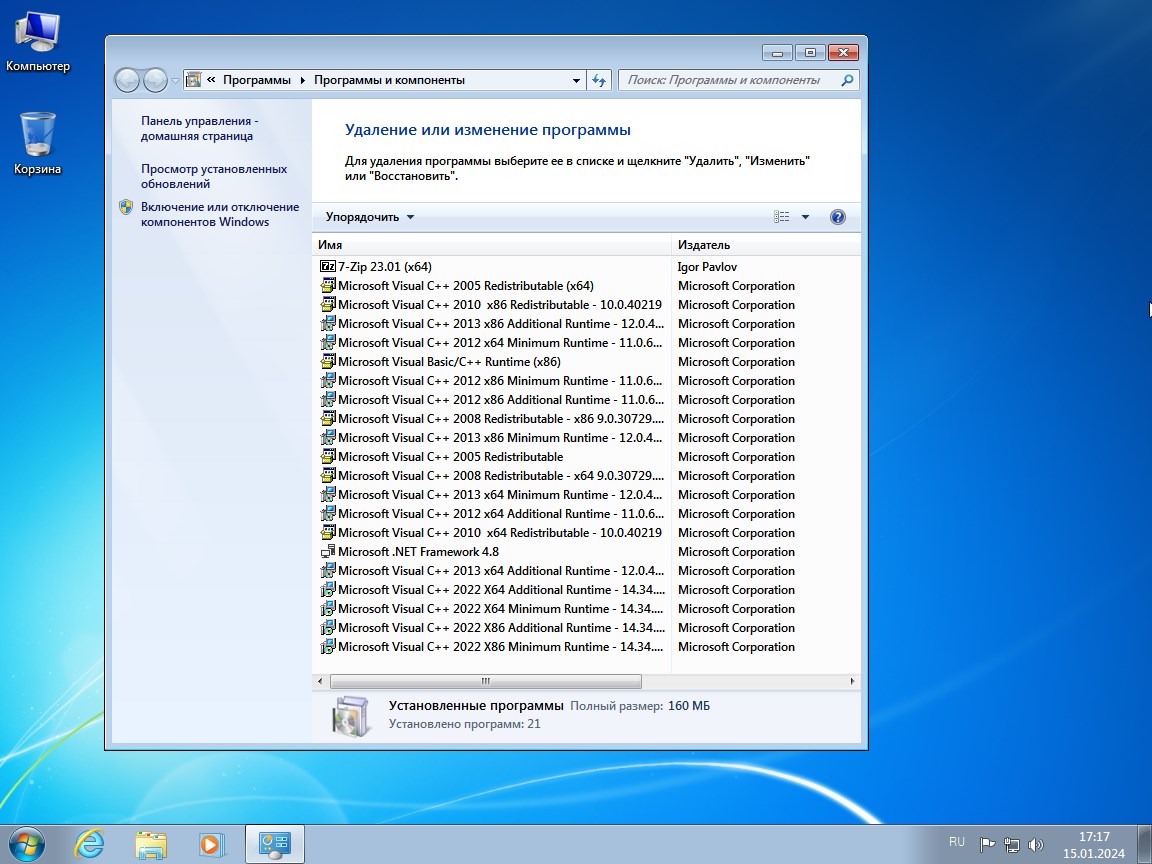1152x864 pixels.
Task: Open the help question mark button
Action: tap(838, 217)
